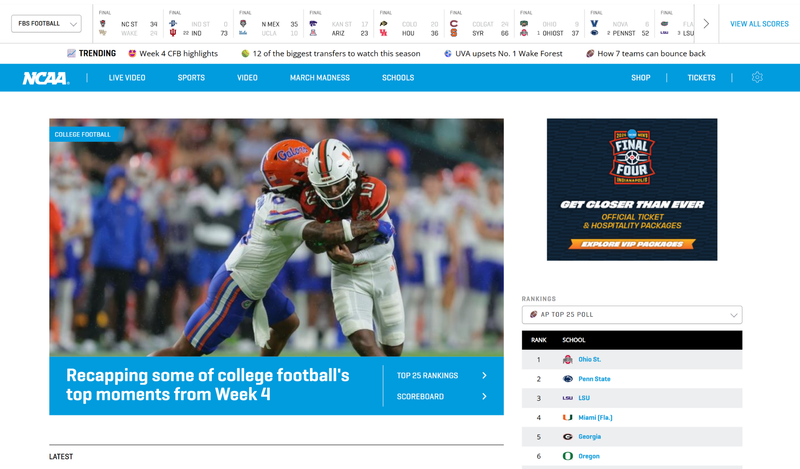Screen dimensions: 800x469
Task: Open the COLGAT vs SYR final score
Action: click(x=479, y=24)
